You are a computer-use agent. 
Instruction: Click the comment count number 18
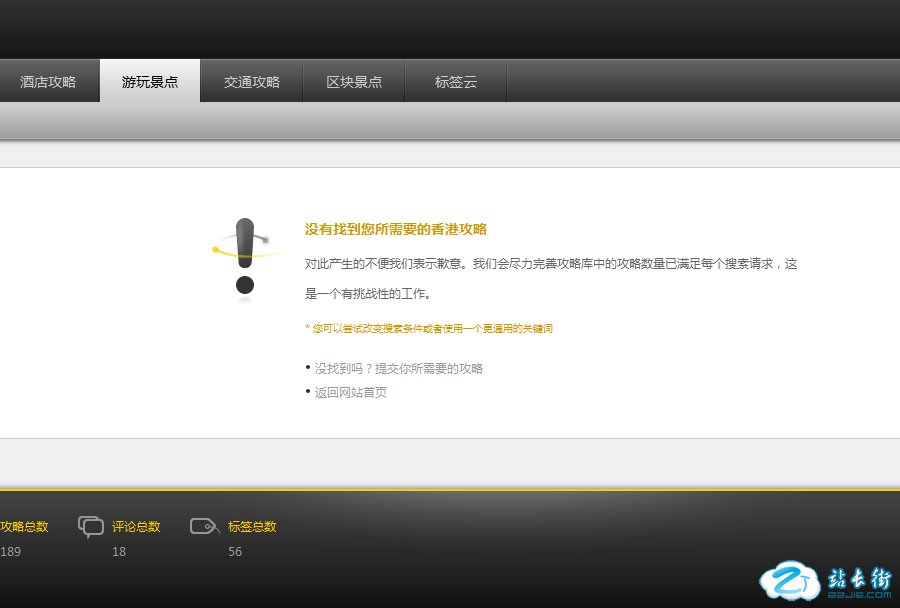coord(119,552)
